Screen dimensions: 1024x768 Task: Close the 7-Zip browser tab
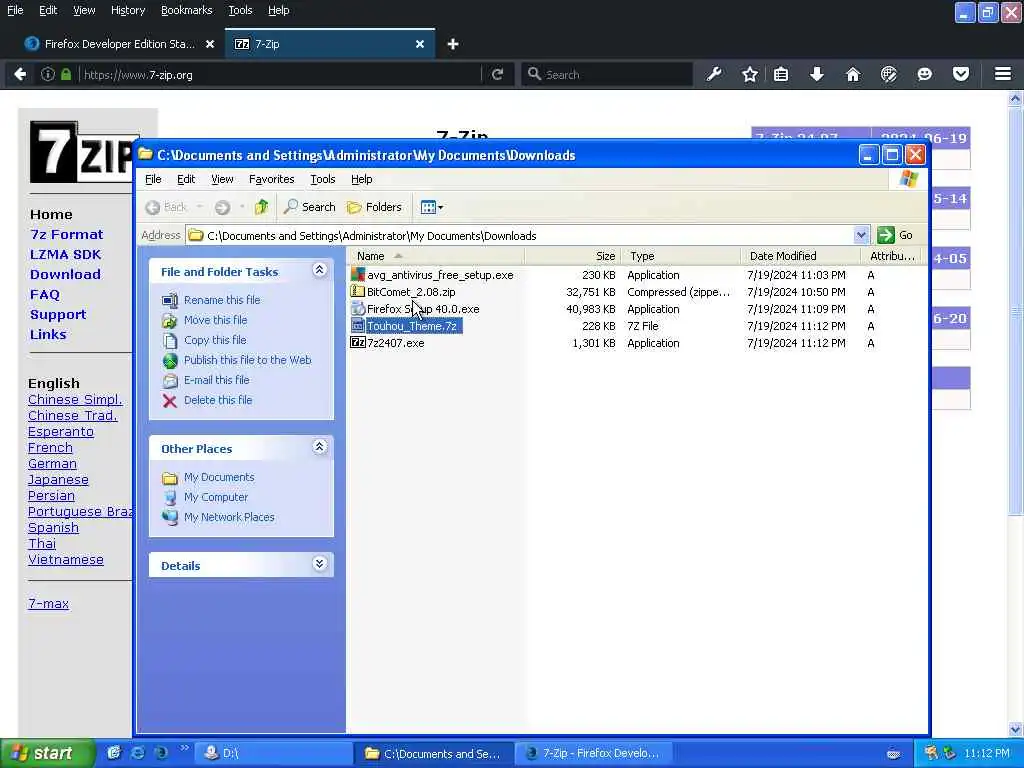(420, 44)
